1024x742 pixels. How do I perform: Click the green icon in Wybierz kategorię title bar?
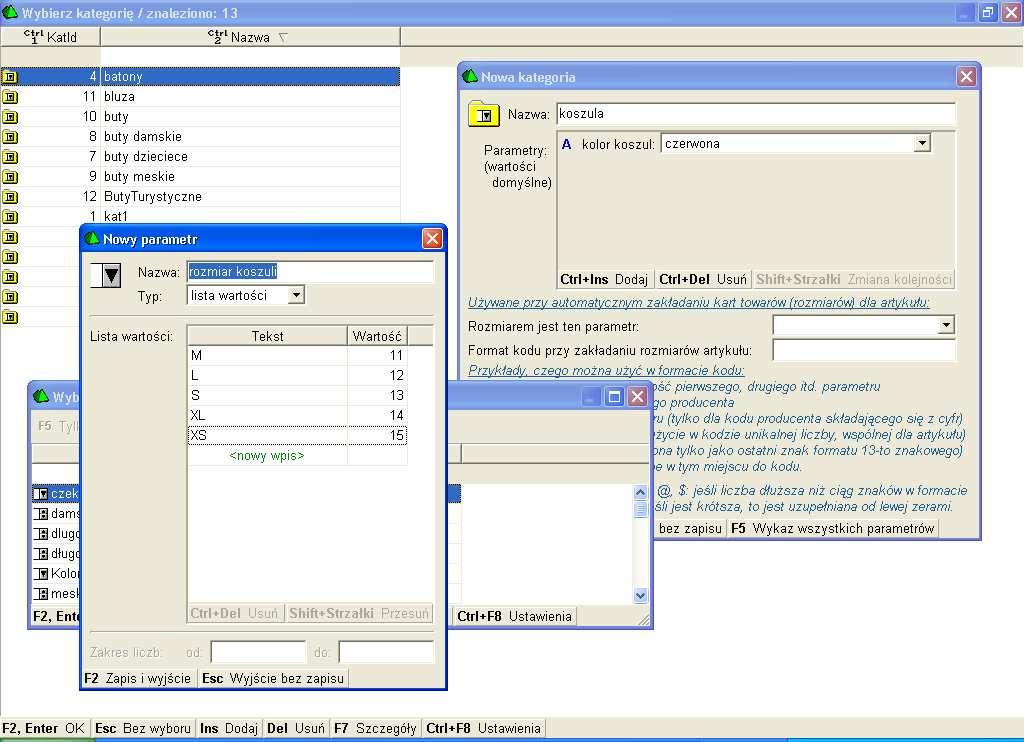(x=10, y=12)
